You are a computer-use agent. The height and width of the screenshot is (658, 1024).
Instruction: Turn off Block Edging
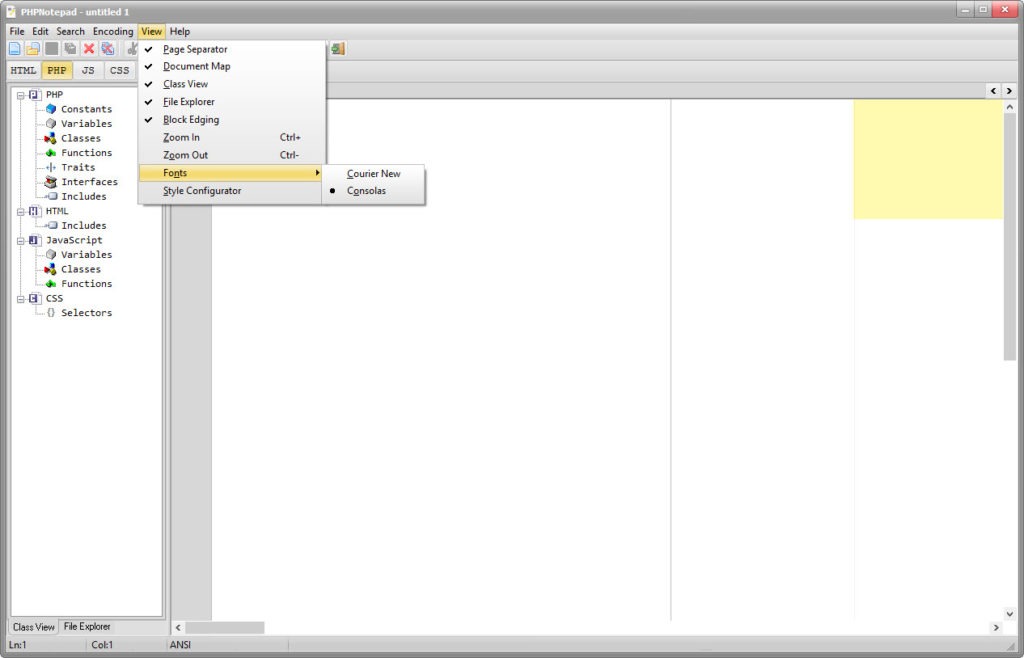pos(232,119)
